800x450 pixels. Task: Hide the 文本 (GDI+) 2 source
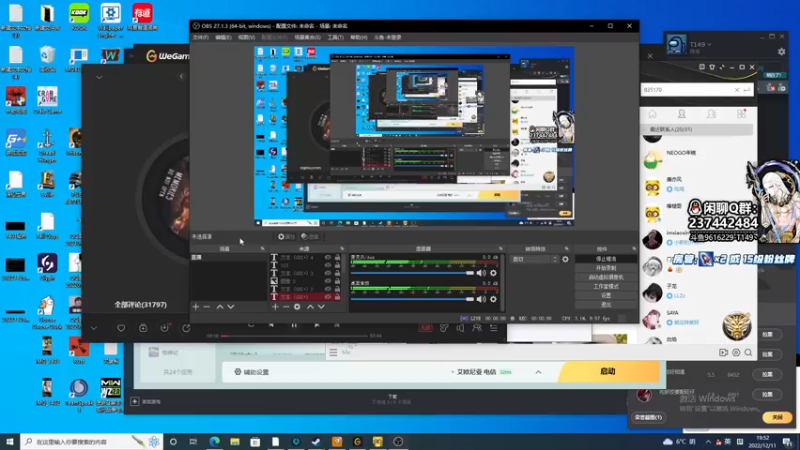328,289
